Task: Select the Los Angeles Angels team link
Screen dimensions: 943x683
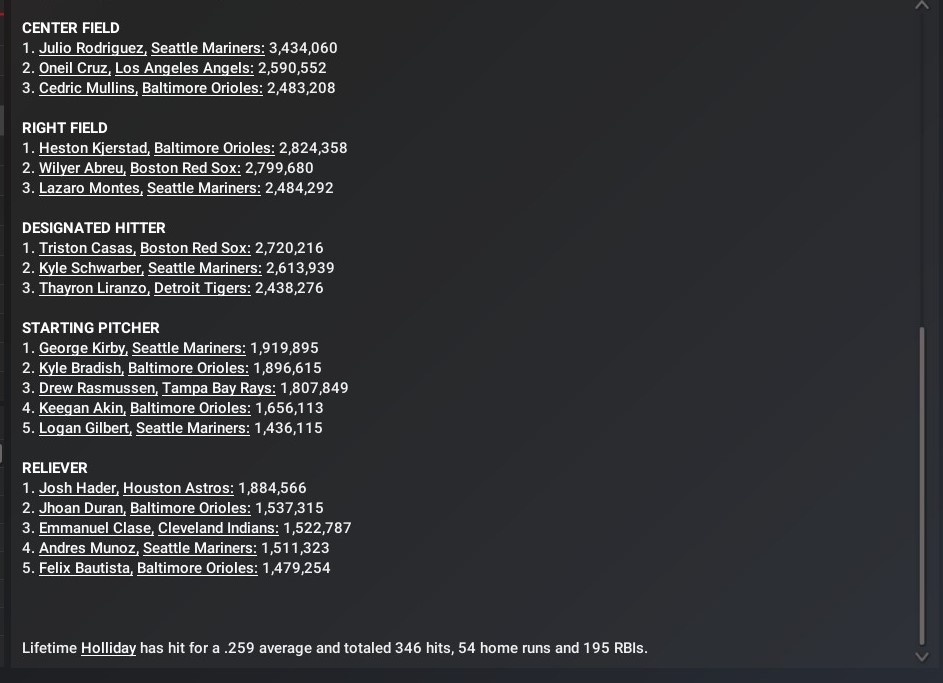Action: tap(184, 68)
